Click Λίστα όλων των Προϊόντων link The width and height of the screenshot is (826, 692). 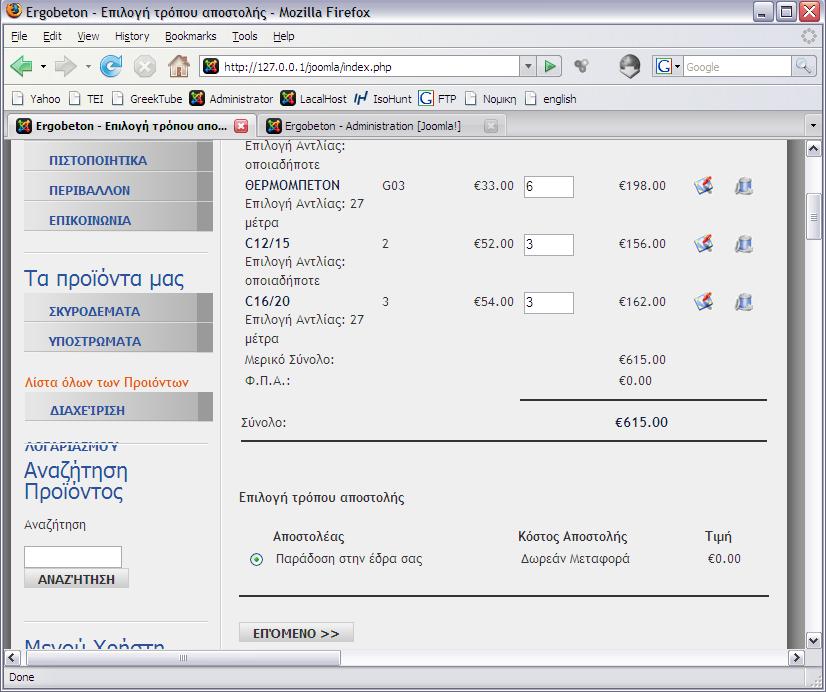pos(106,382)
